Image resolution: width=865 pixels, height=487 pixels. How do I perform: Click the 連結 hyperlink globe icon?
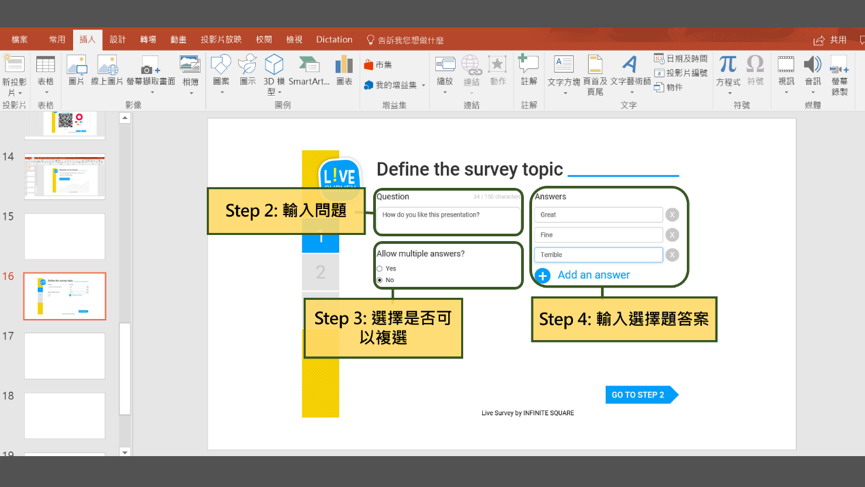[471, 65]
